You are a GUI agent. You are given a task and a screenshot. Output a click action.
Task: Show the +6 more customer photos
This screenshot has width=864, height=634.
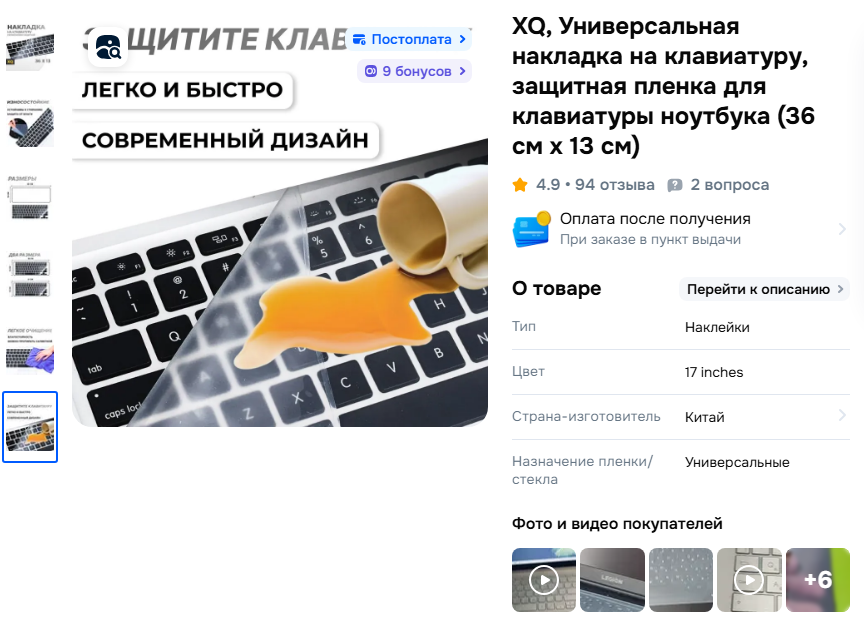click(818, 579)
